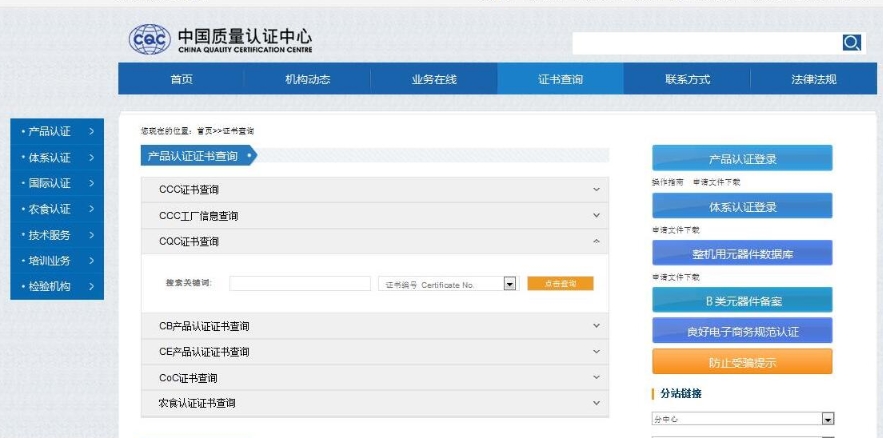Open the 首页 navigation tab
Image resolution: width=883 pixels, height=438 pixels.
point(181,80)
